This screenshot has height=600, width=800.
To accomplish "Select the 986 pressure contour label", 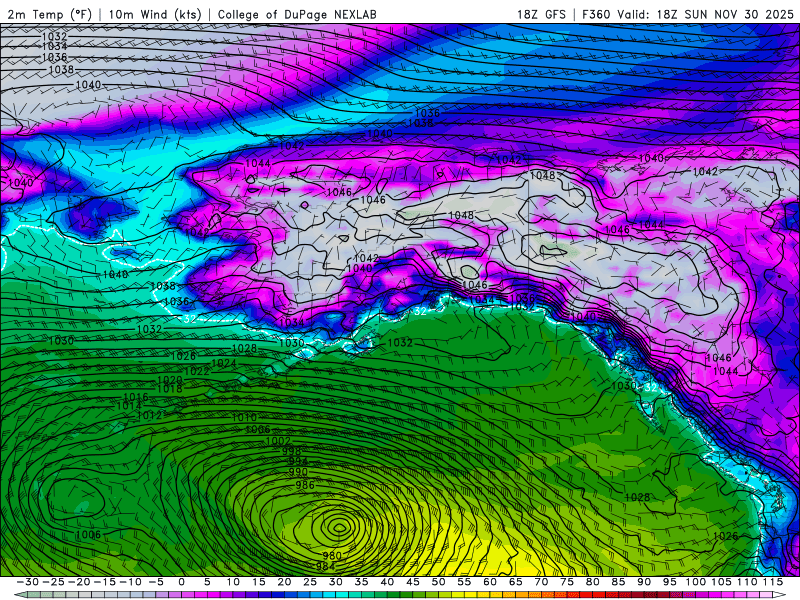I will click(x=305, y=485).
